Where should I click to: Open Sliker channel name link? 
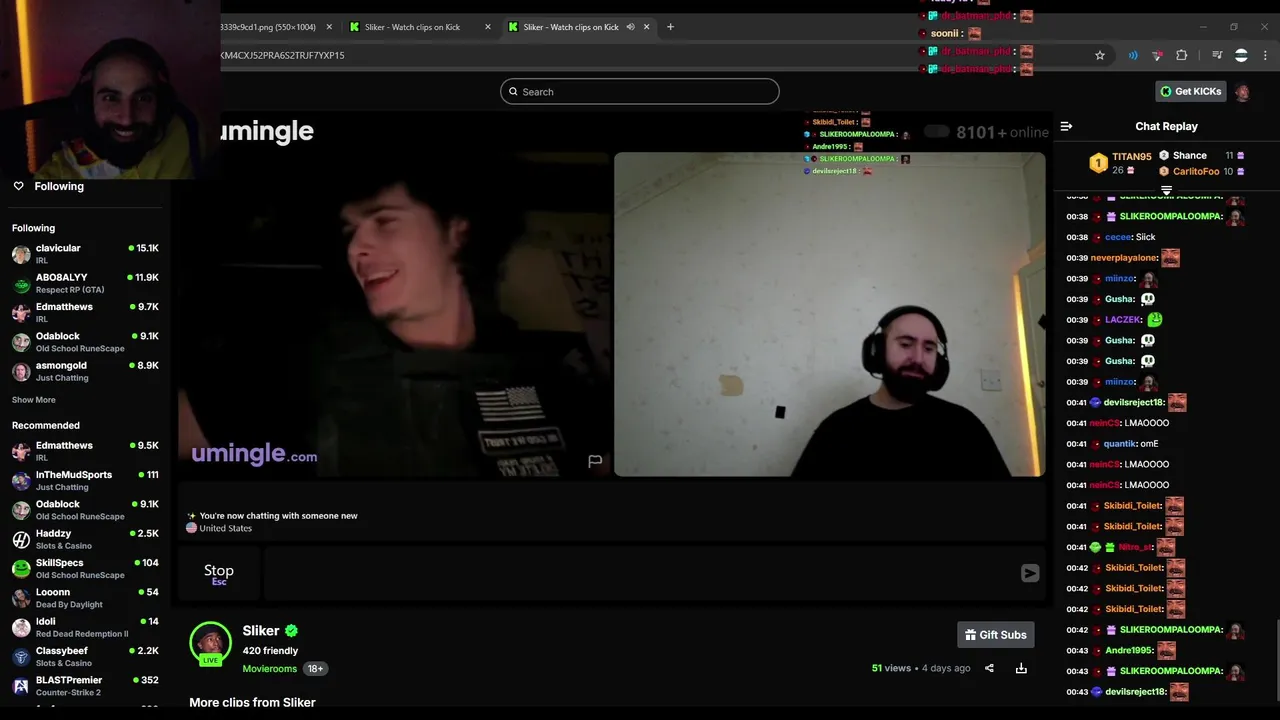point(261,631)
